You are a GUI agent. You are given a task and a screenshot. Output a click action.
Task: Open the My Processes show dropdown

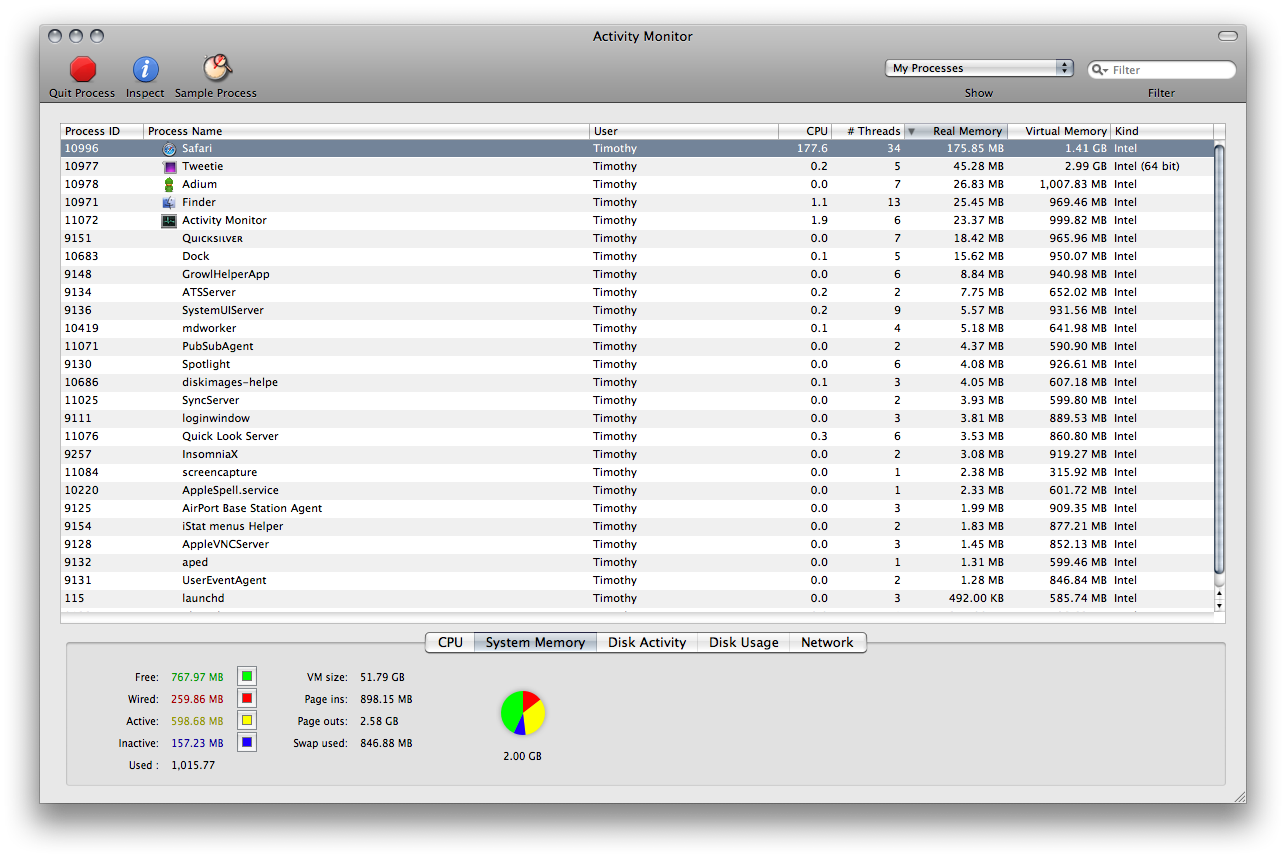coord(979,68)
